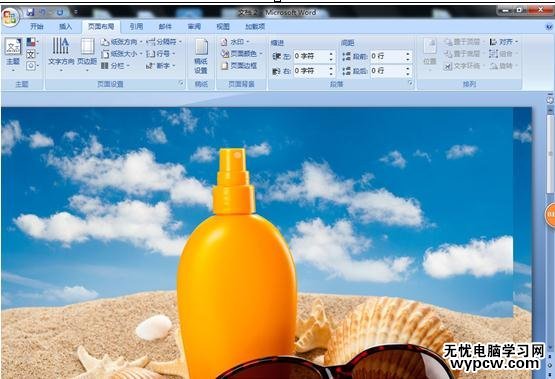Open theme fonts dropdown
The height and width of the screenshot is (379, 555).
(x=32, y=54)
